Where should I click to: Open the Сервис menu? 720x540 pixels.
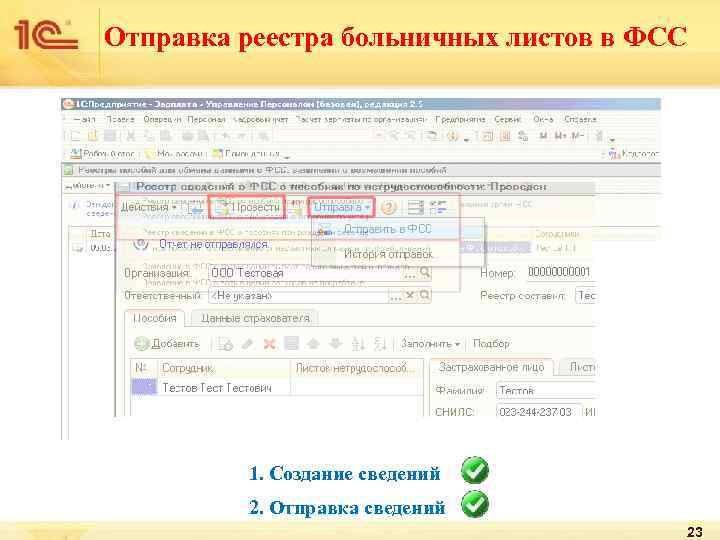tap(508, 119)
